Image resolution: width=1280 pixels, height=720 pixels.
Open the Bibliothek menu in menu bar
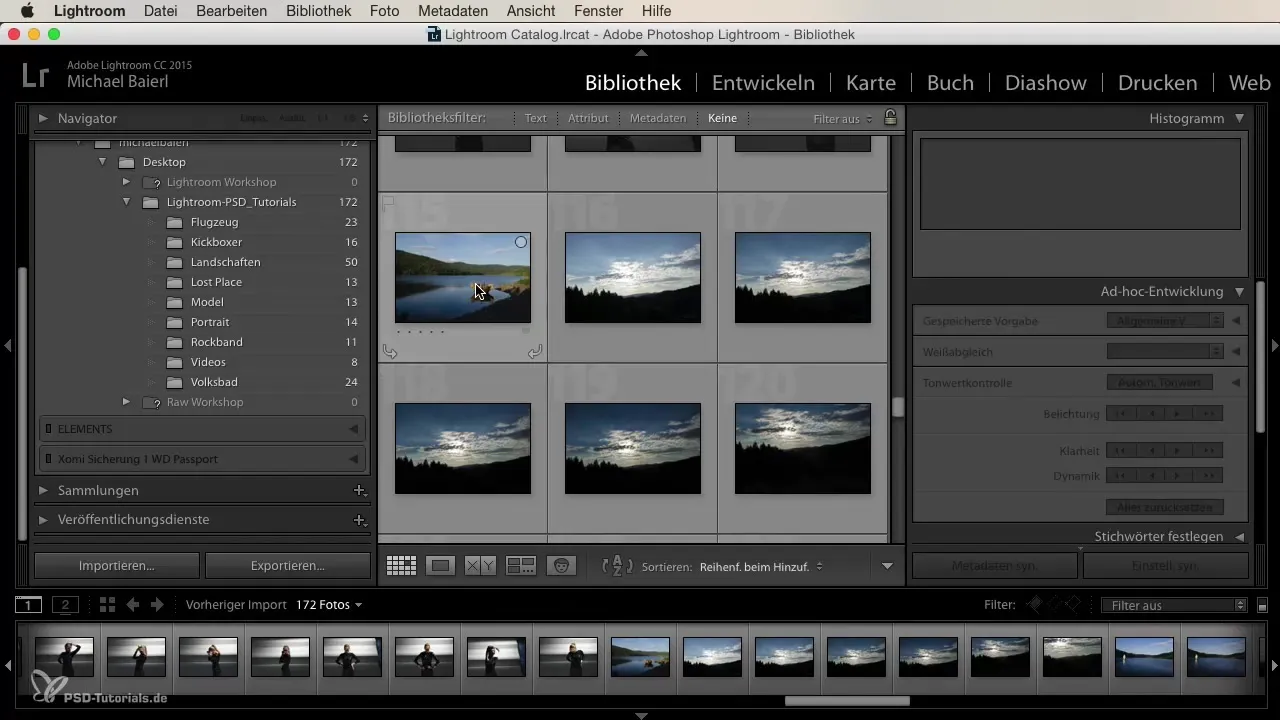pos(319,11)
